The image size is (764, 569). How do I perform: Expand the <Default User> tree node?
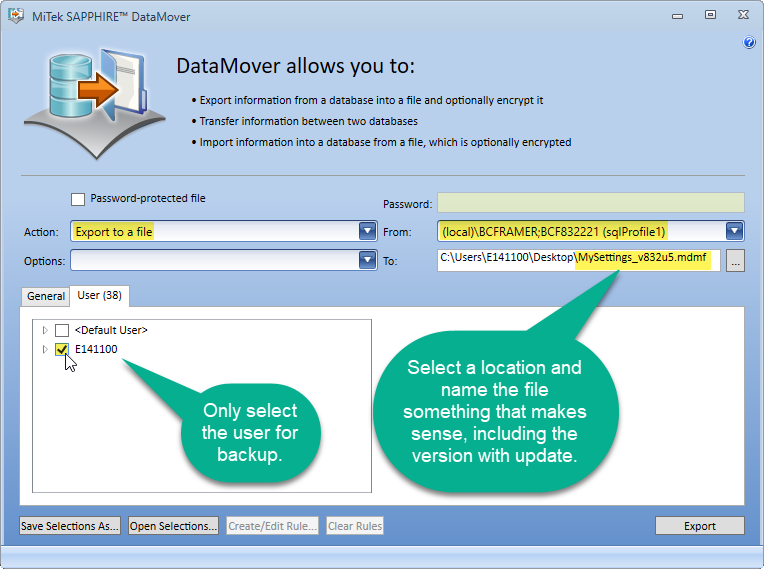pyautogui.click(x=45, y=330)
